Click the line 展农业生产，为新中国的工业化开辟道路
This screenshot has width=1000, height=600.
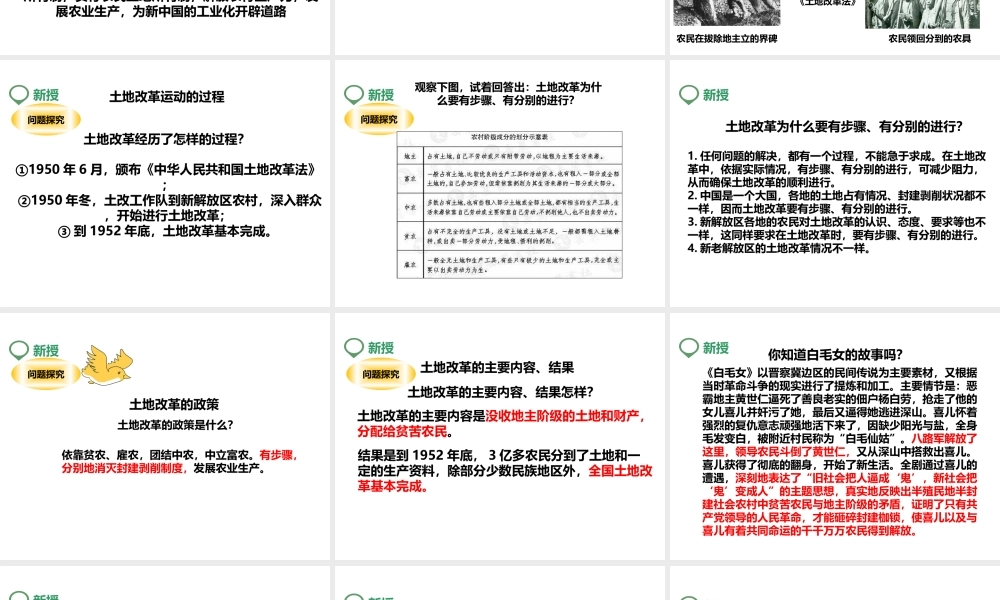coord(171,11)
